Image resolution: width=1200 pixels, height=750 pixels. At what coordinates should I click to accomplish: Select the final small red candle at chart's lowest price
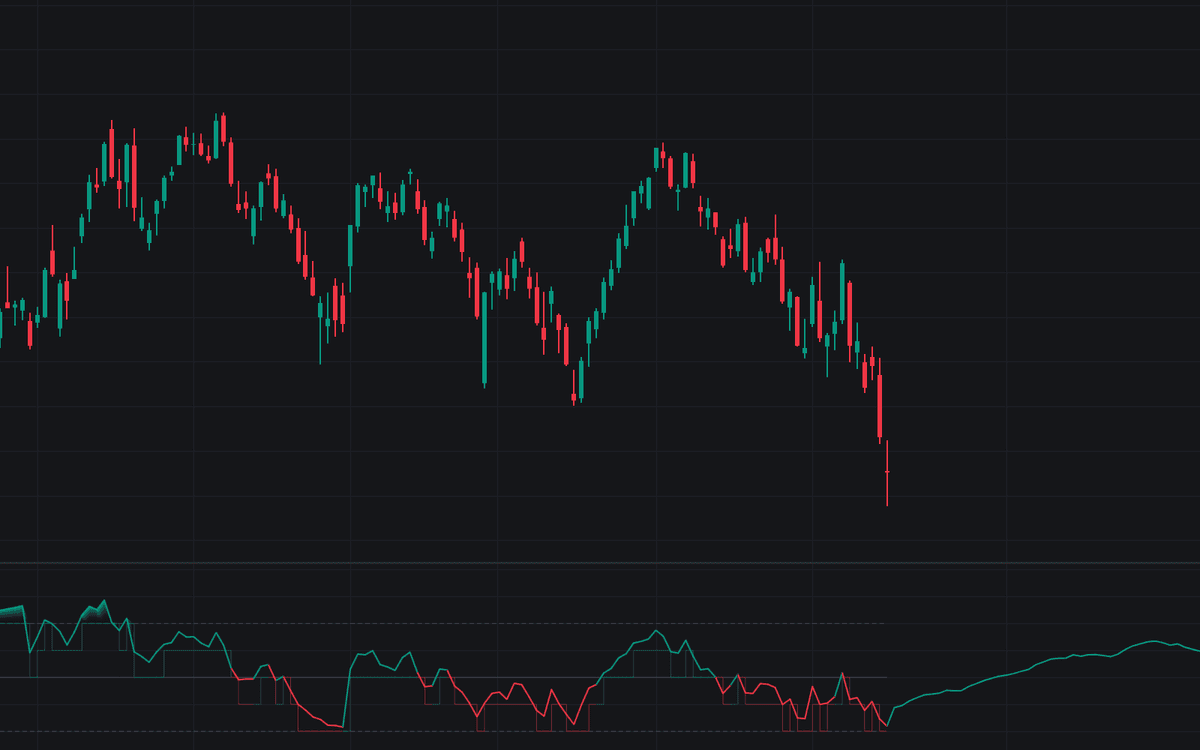pos(887,472)
